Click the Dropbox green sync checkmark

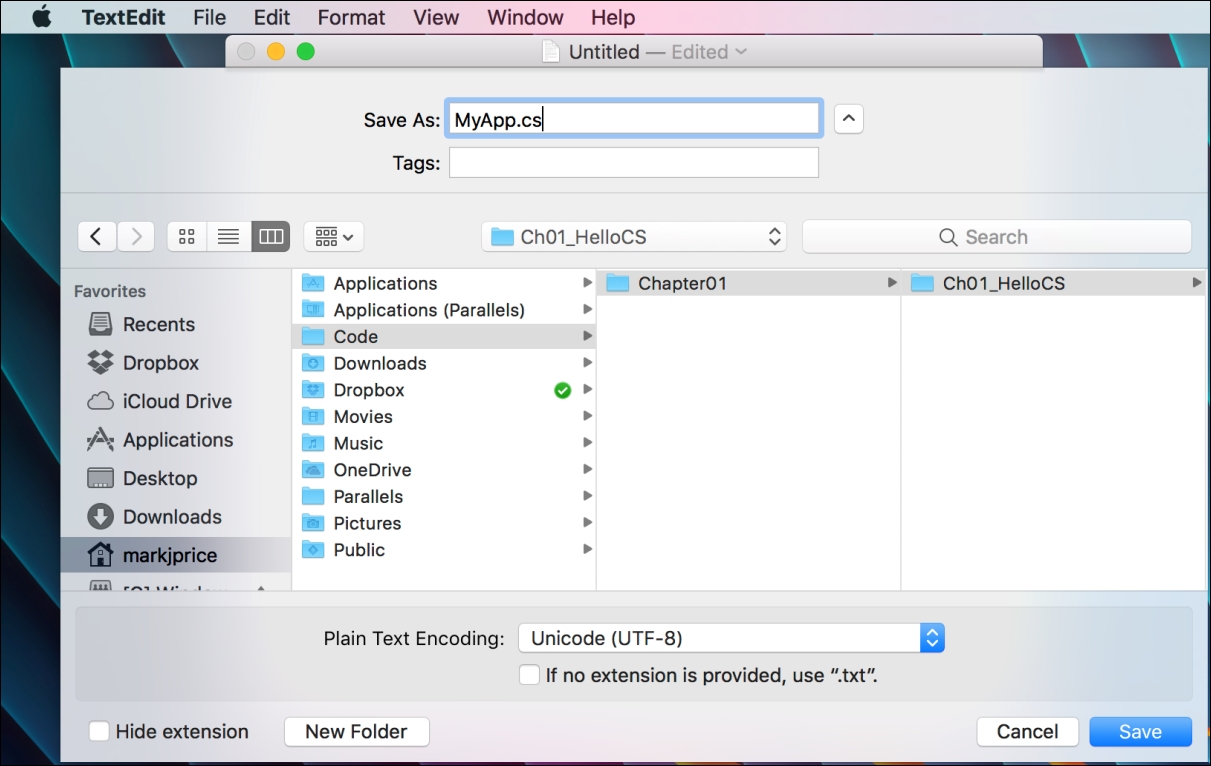pos(562,390)
